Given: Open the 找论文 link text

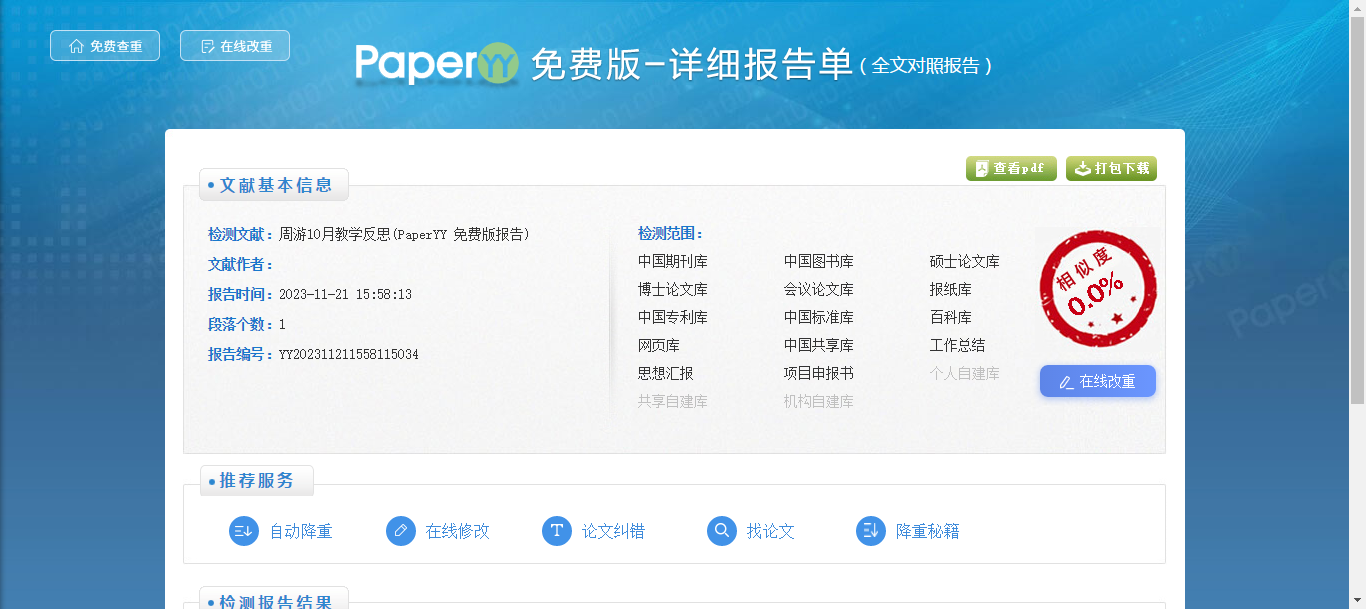Looking at the screenshot, I should click(771, 532).
